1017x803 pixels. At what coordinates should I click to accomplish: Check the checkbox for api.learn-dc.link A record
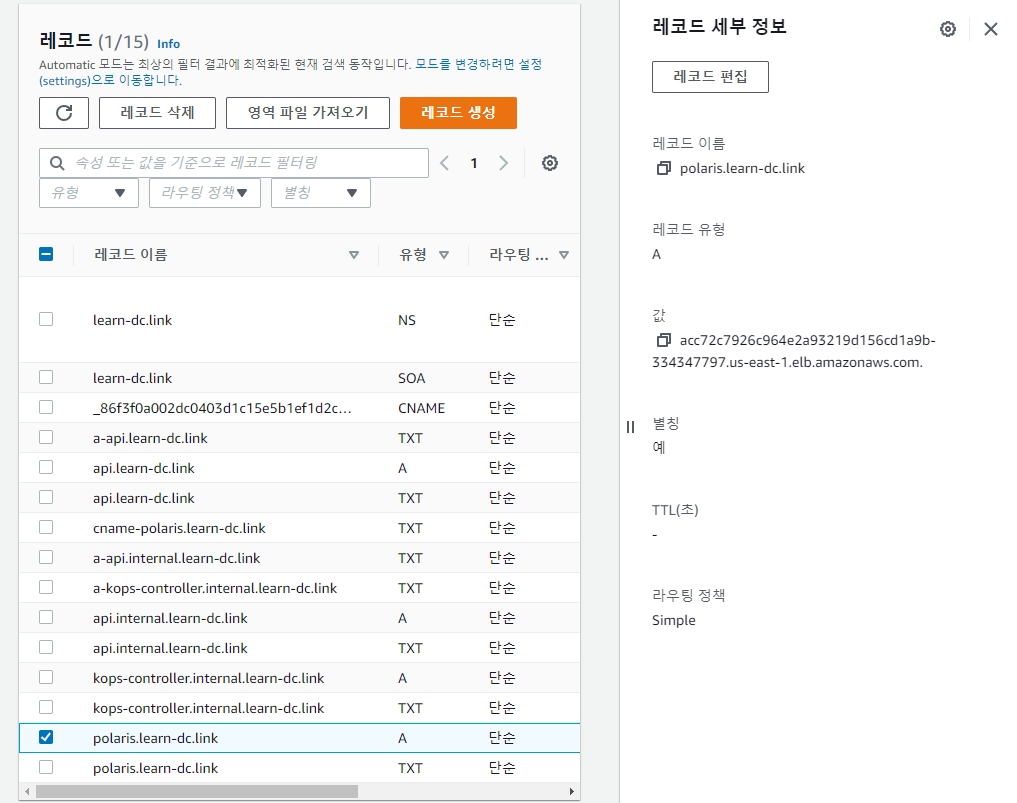[45, 468]
